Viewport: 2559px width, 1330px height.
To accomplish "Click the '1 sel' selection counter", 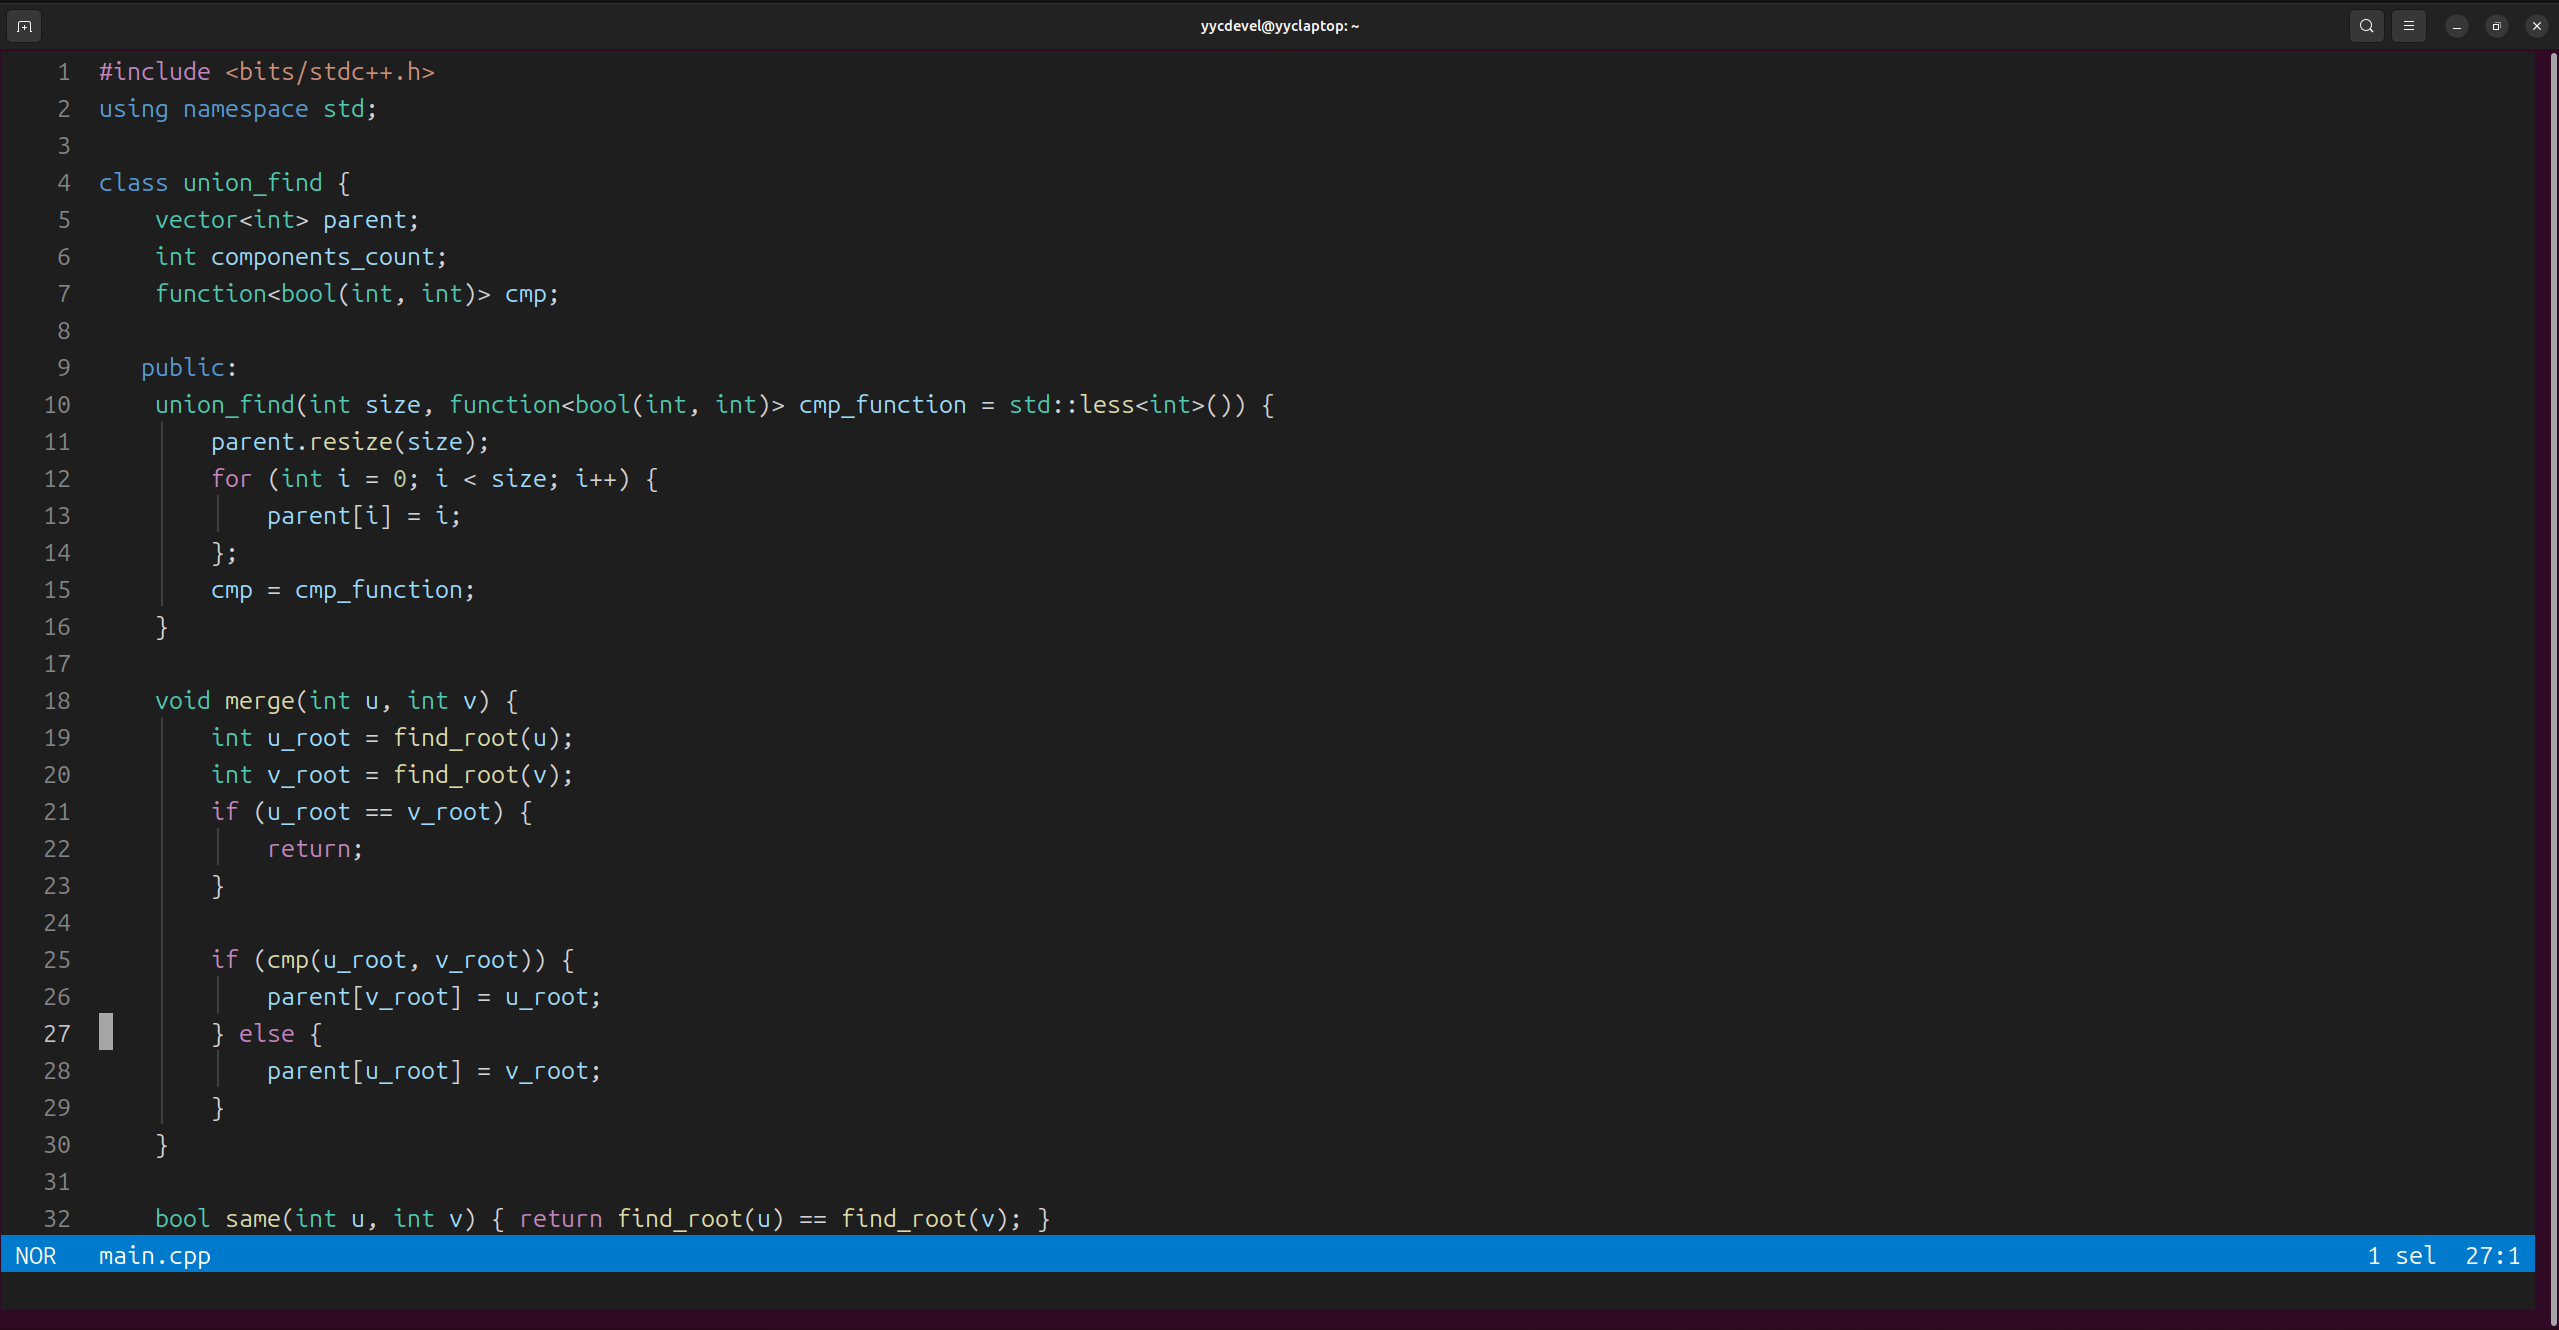I will click(x=2401, y=1255).
